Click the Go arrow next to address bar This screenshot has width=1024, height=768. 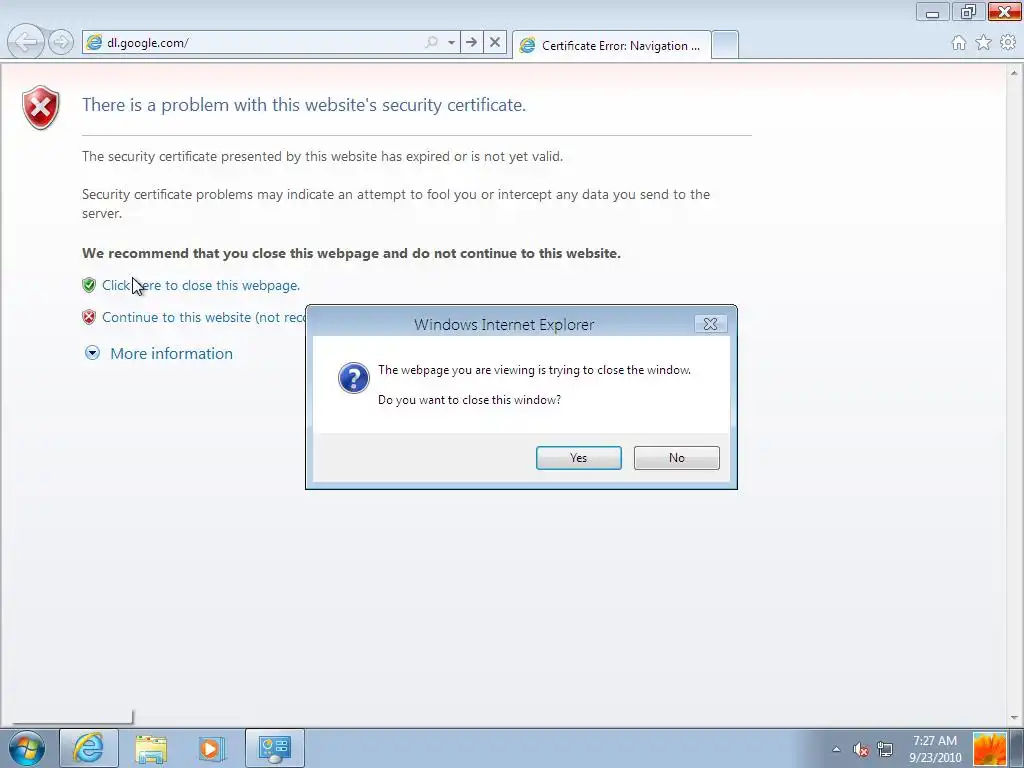tap(471, 42)
